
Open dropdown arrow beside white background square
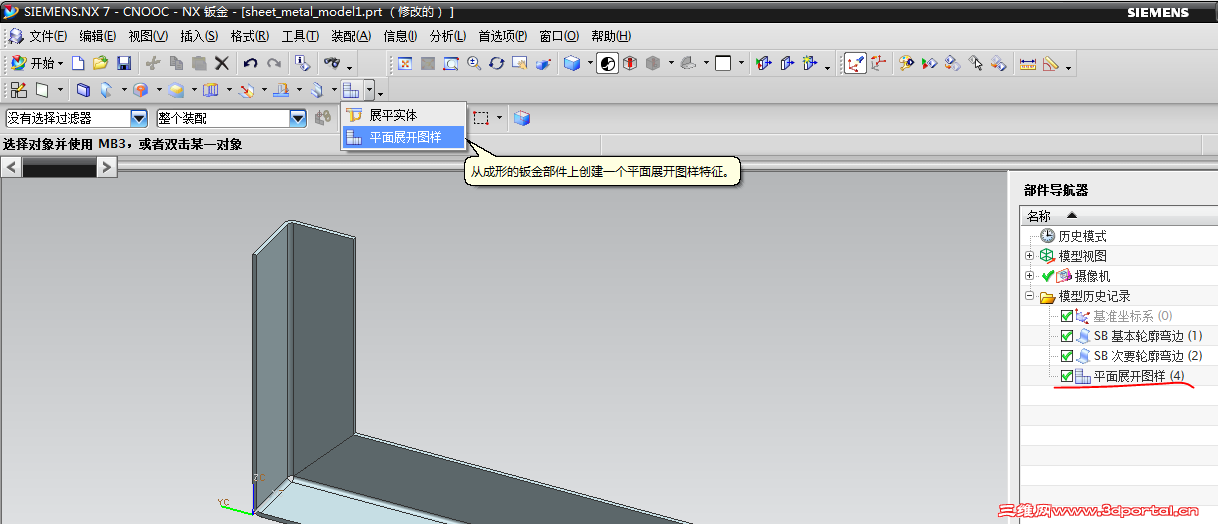(x=742, y=63)
